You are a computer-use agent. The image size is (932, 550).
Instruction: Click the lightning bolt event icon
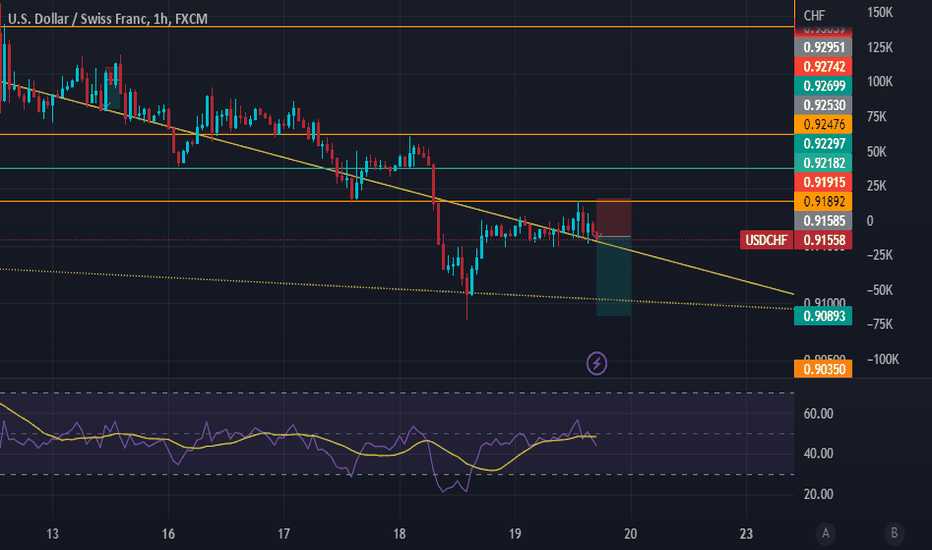(597, 363)
